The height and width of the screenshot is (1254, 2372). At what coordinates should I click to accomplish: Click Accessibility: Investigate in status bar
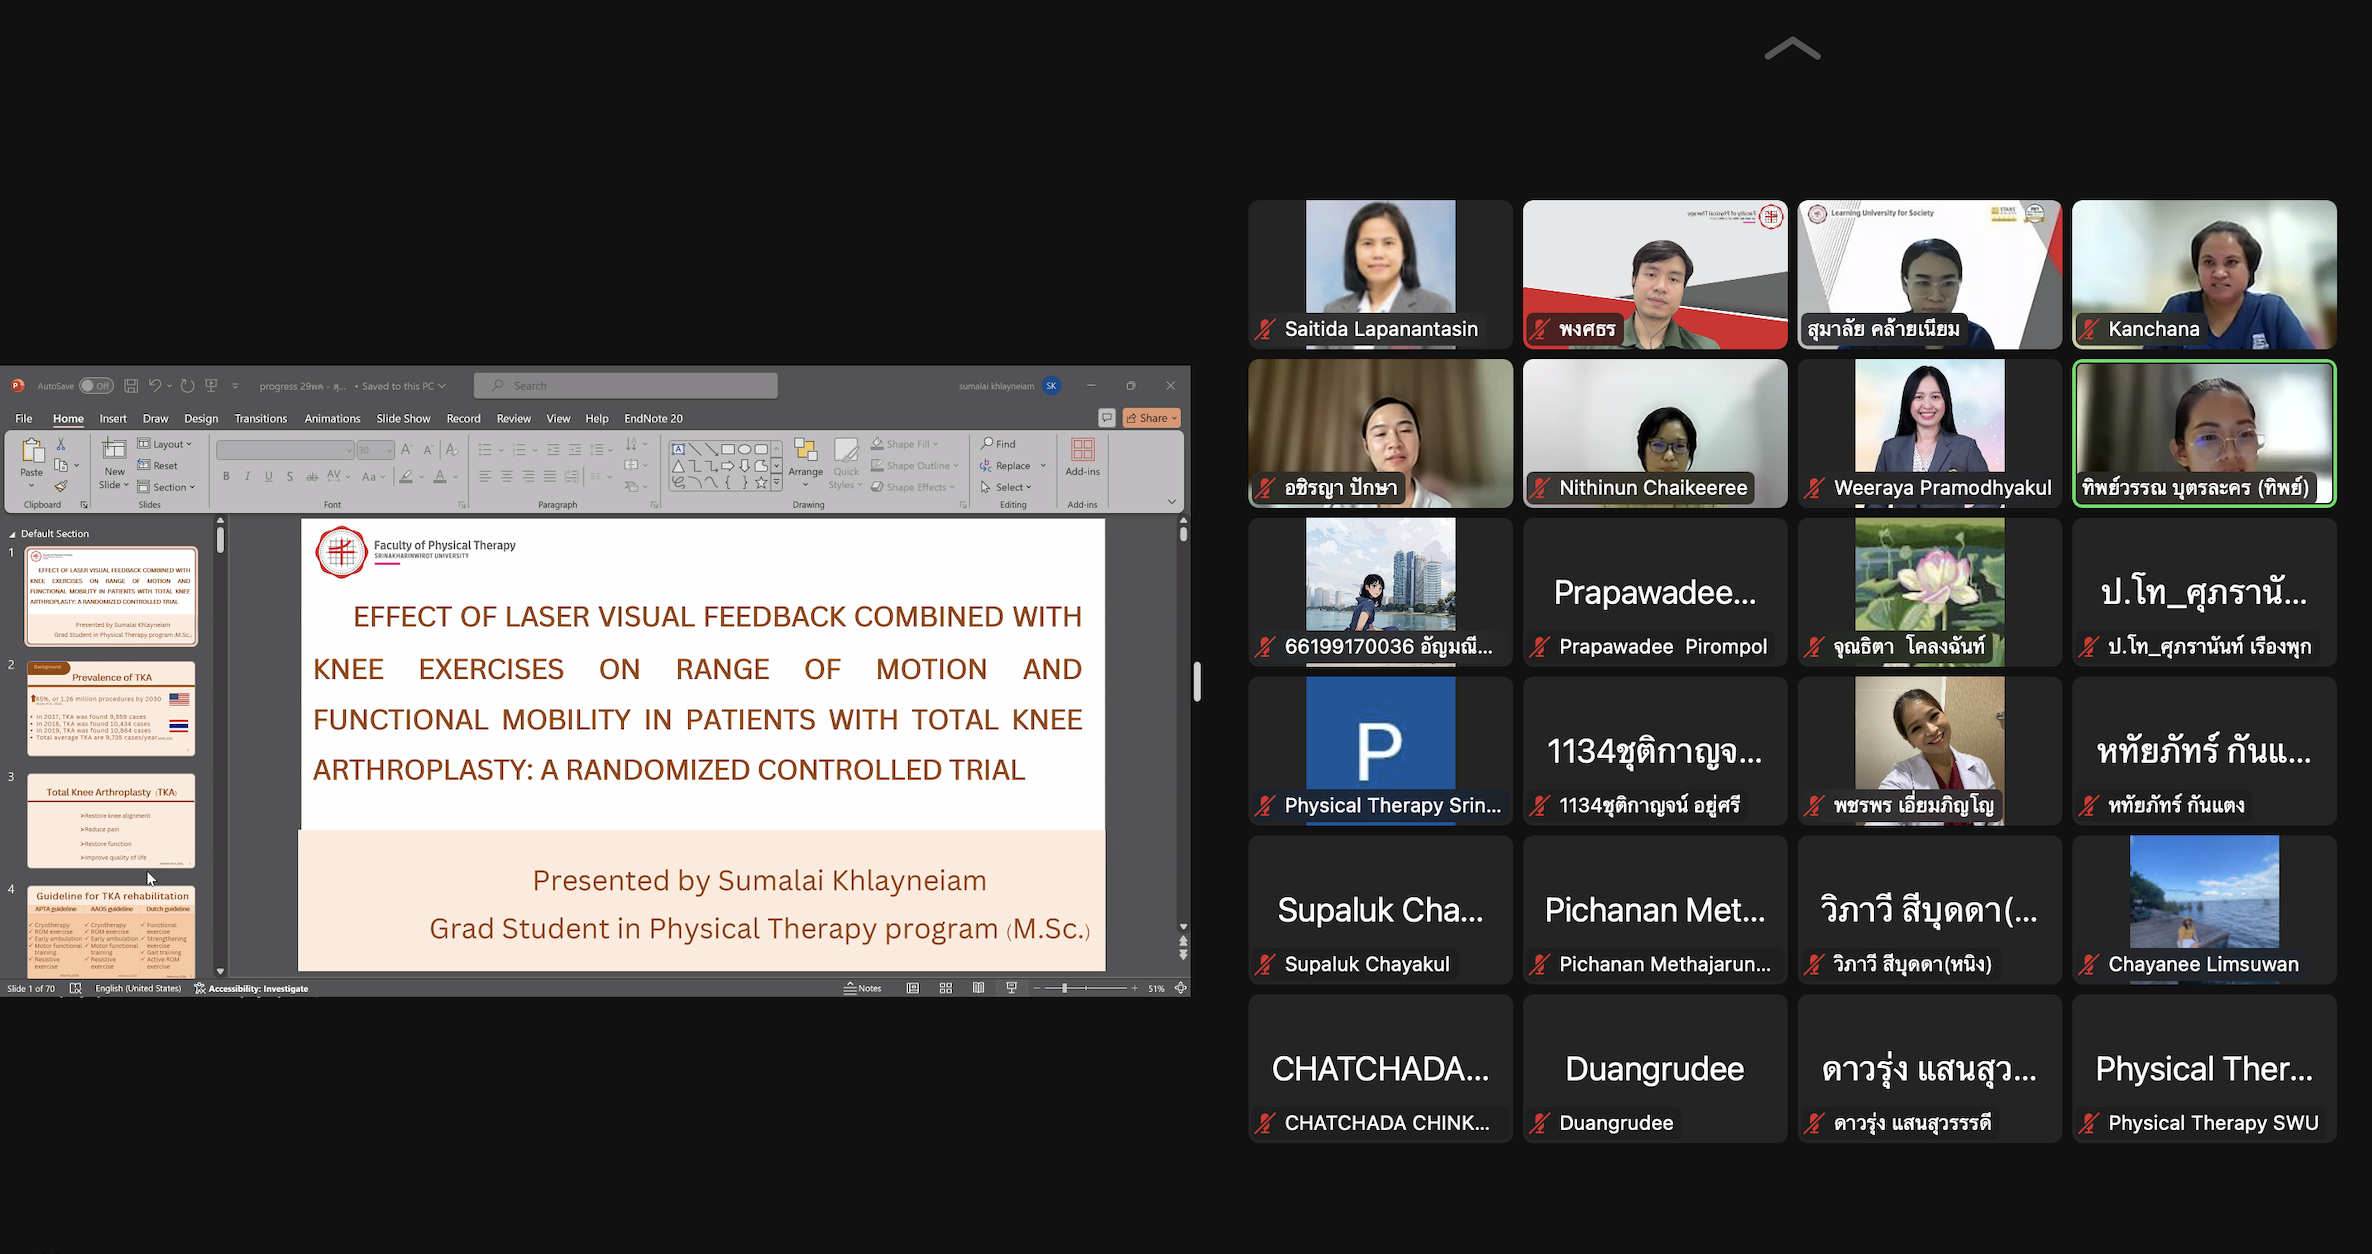(x=251, y=988)
